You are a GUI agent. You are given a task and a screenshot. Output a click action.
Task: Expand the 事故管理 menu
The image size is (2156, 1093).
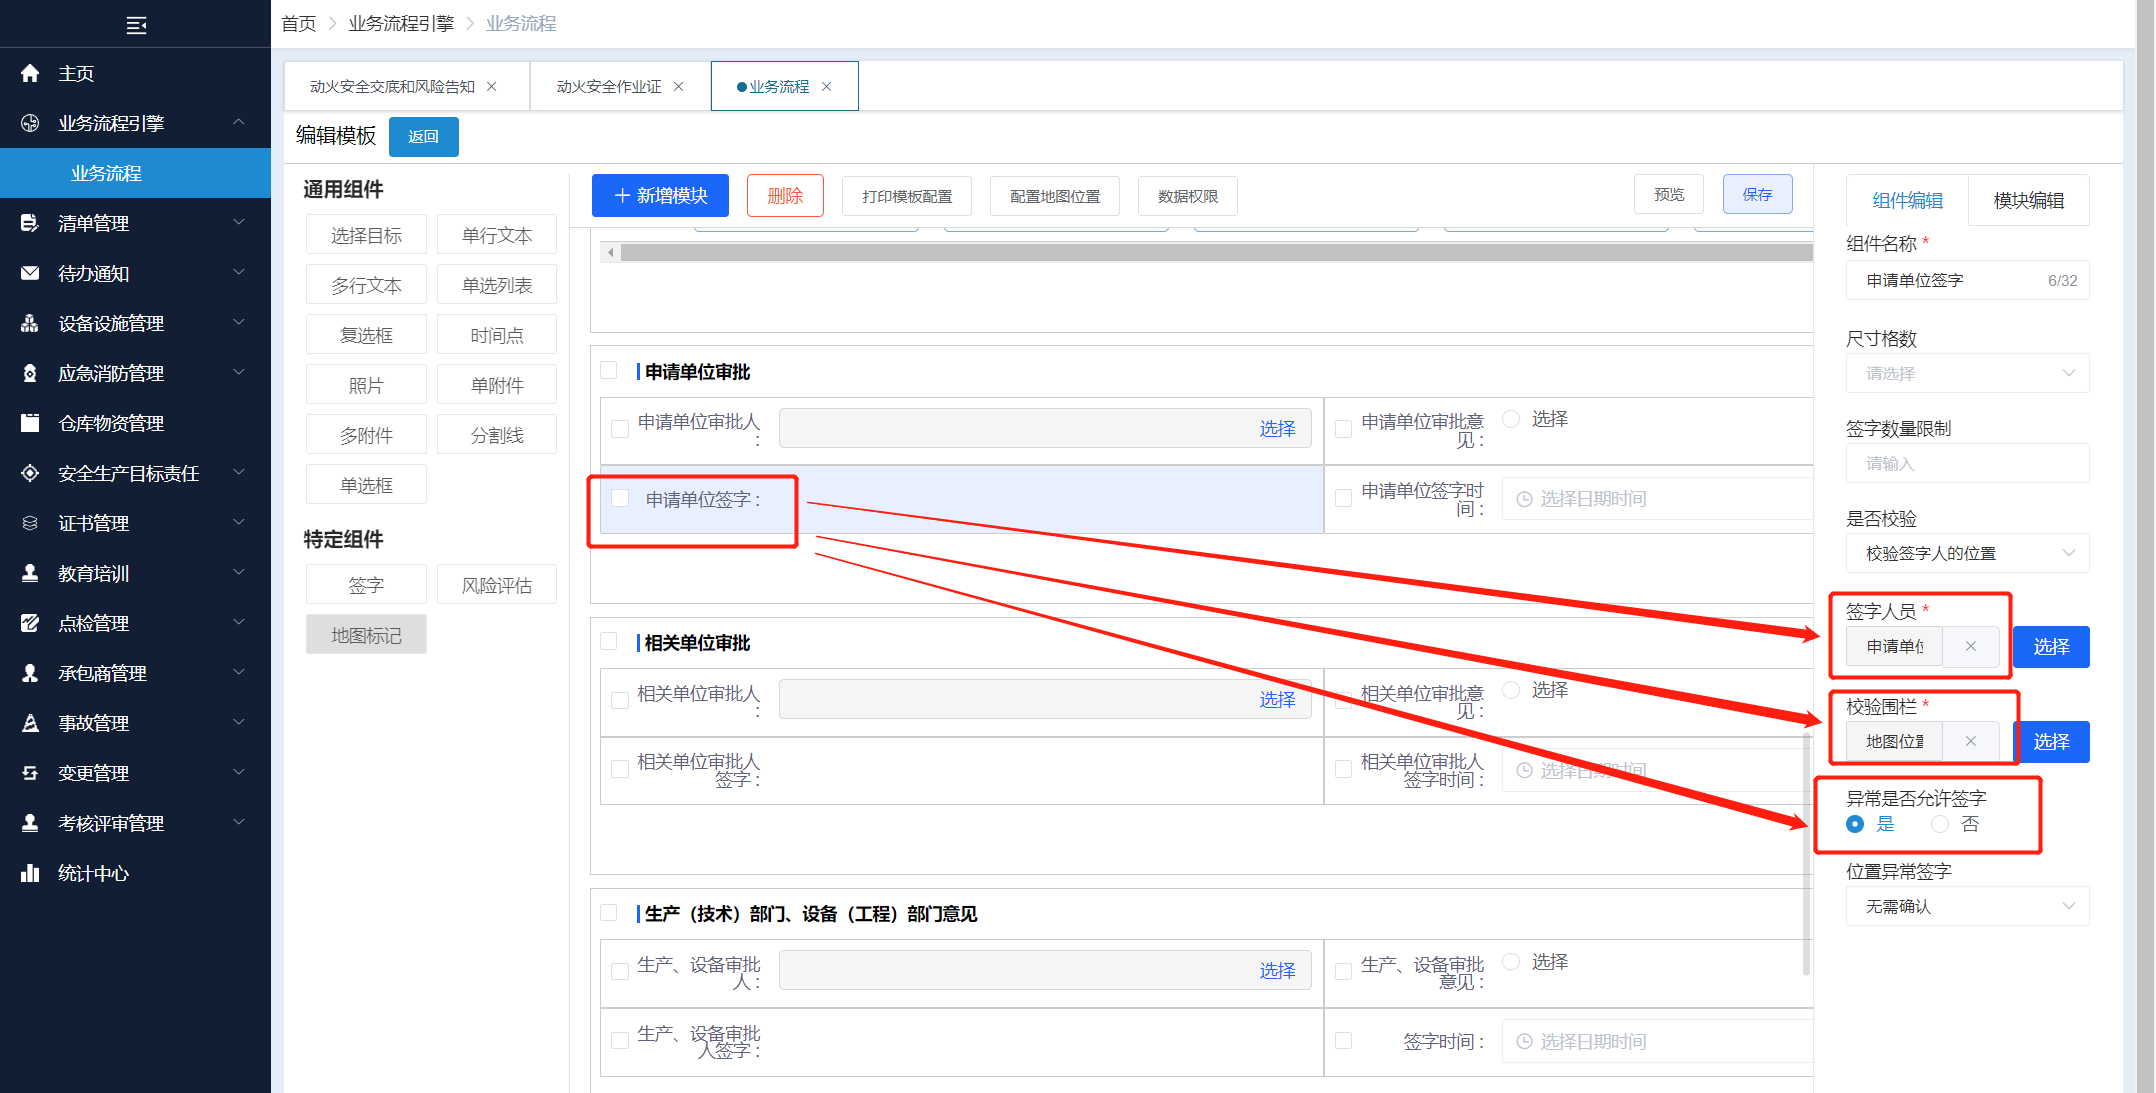[x=238, y=722]
